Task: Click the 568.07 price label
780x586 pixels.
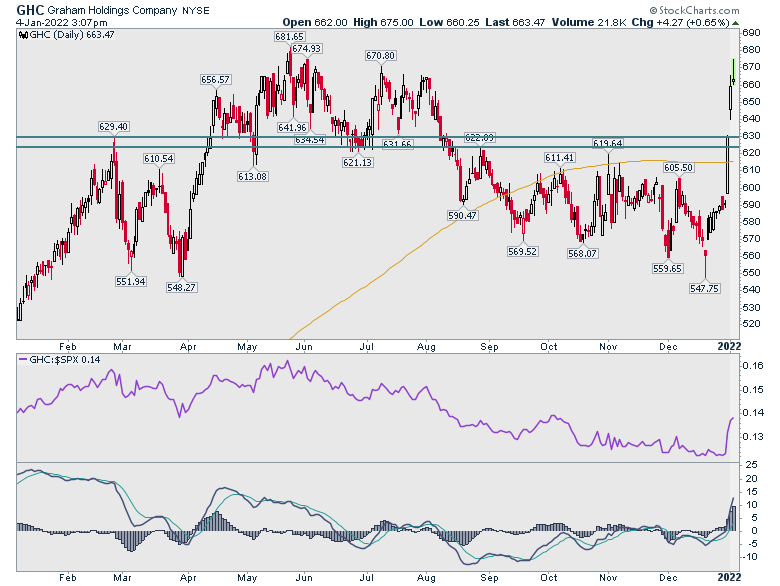Action: (583, 254)
